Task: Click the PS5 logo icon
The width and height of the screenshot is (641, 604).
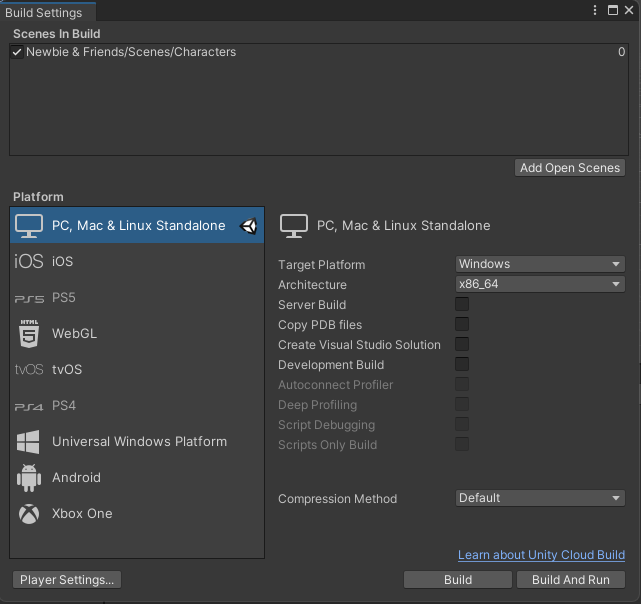Action: pos(29,299)
